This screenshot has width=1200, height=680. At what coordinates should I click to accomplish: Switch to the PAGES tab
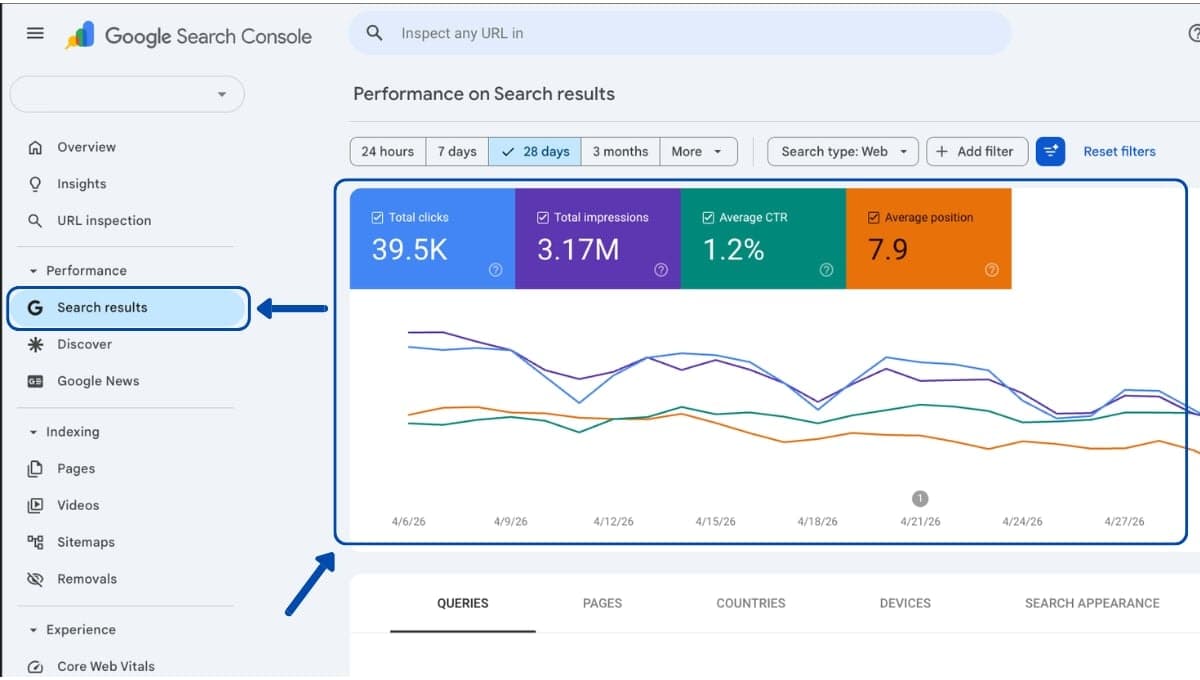(x=602, y=603)
